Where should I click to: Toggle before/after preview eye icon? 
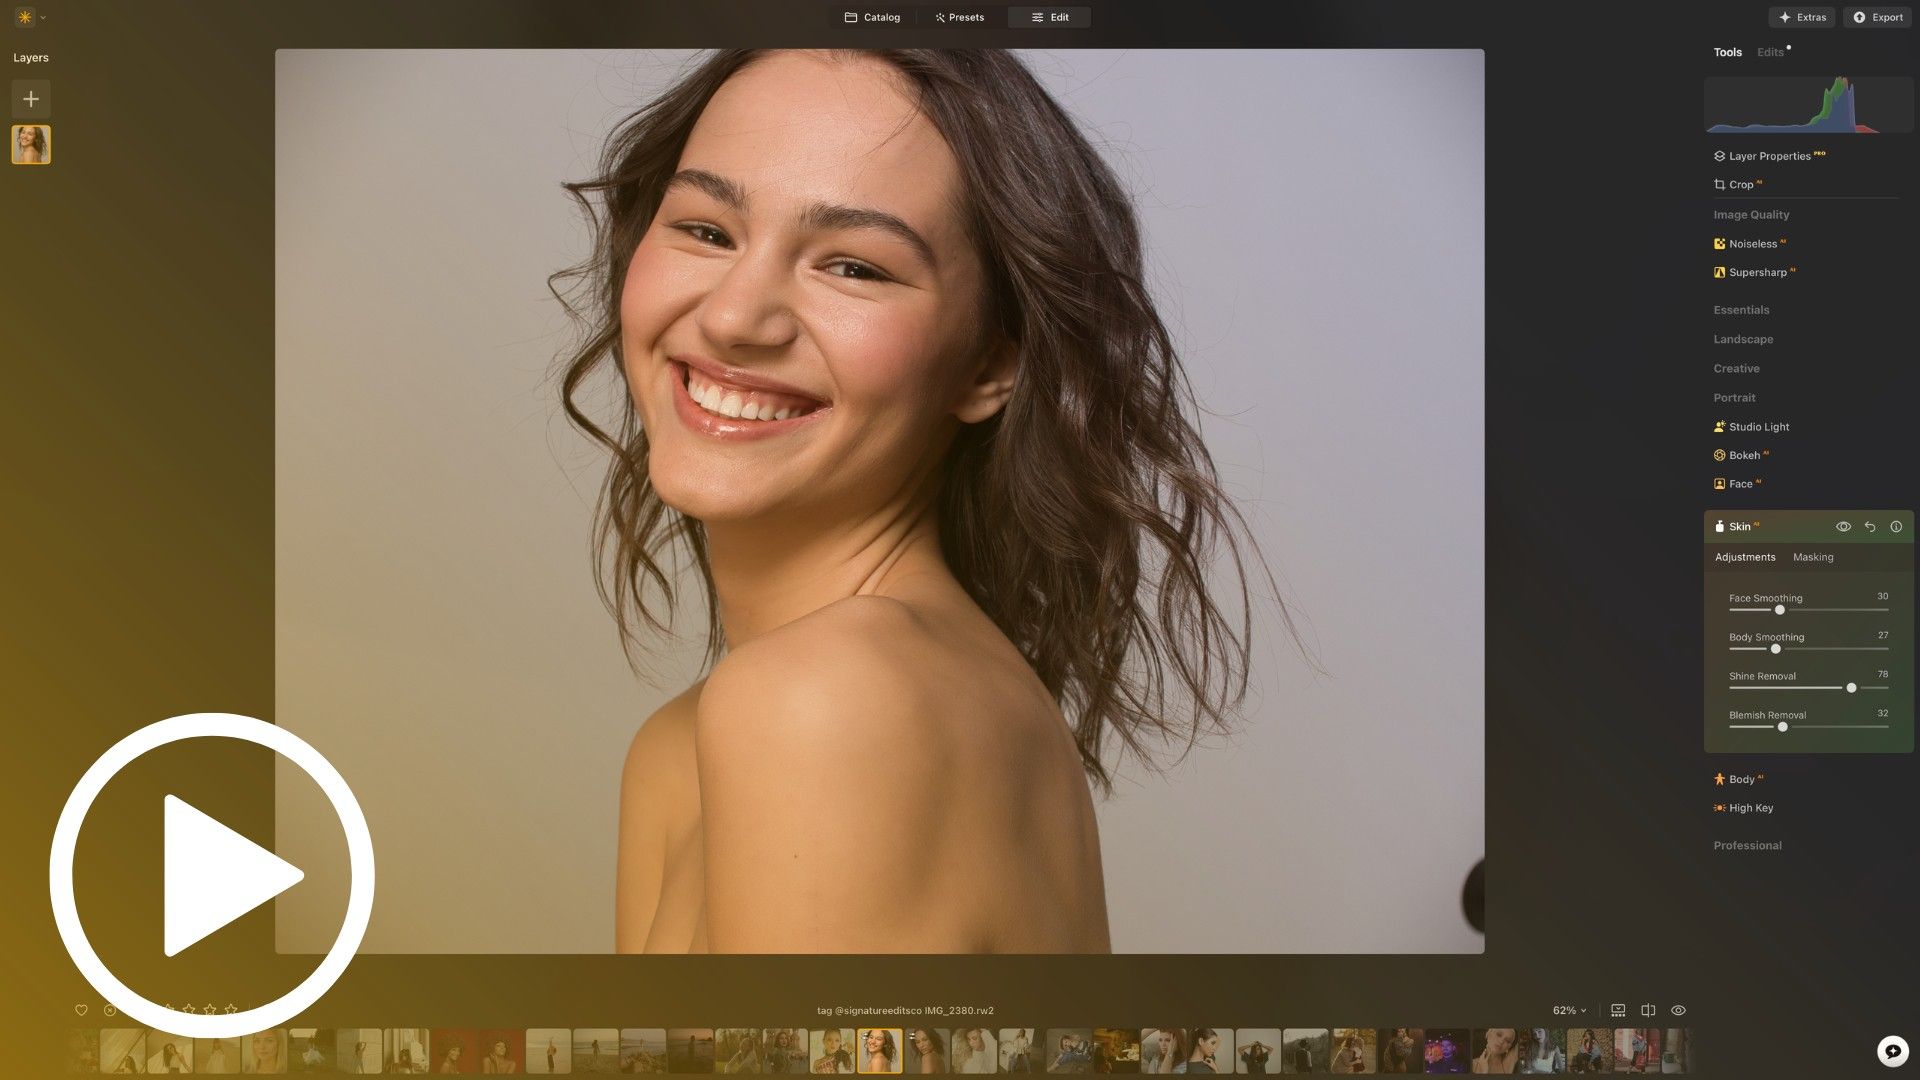pyautogui.click(x=1678, y=1011)
